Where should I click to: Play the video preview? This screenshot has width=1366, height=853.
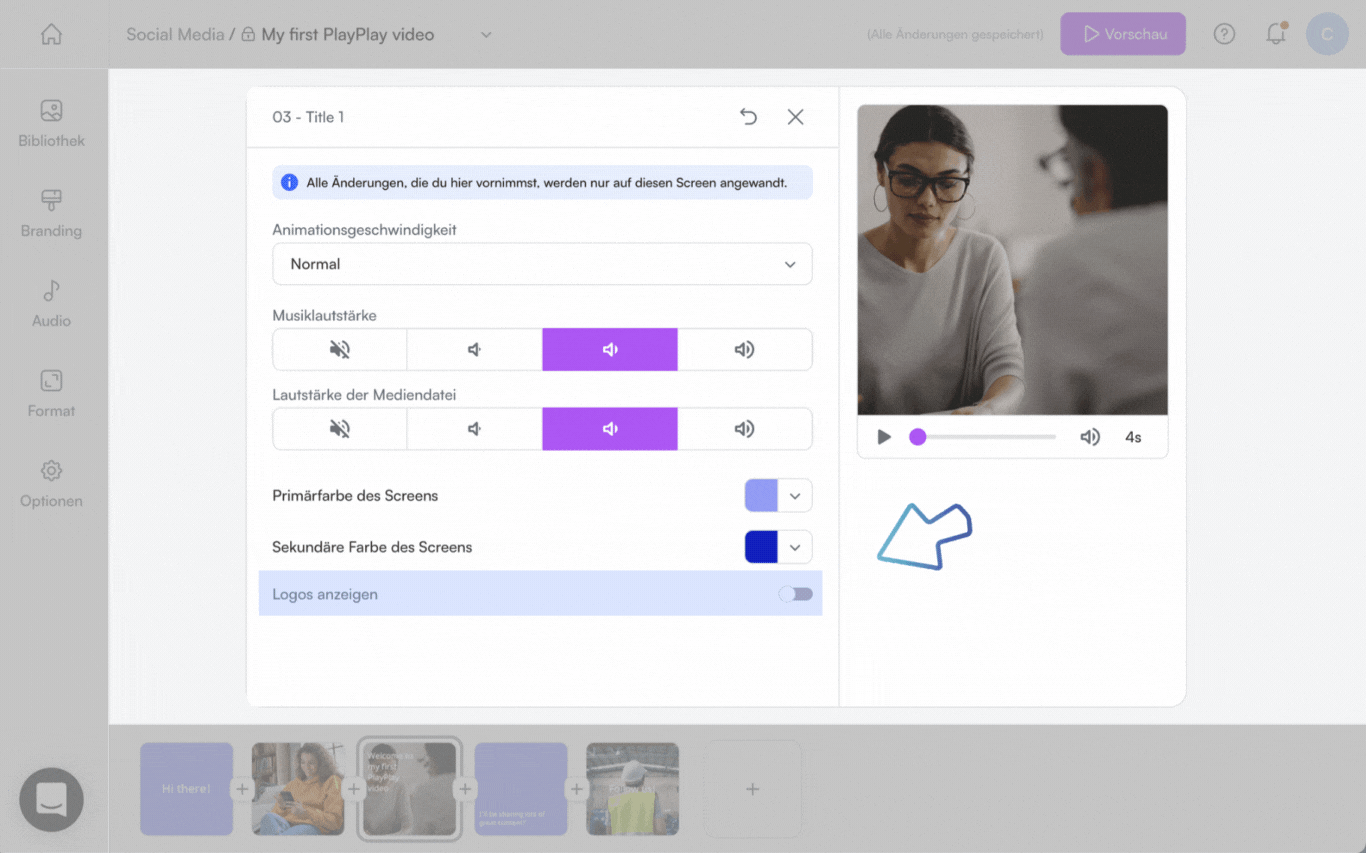click(x=884, y=437)
